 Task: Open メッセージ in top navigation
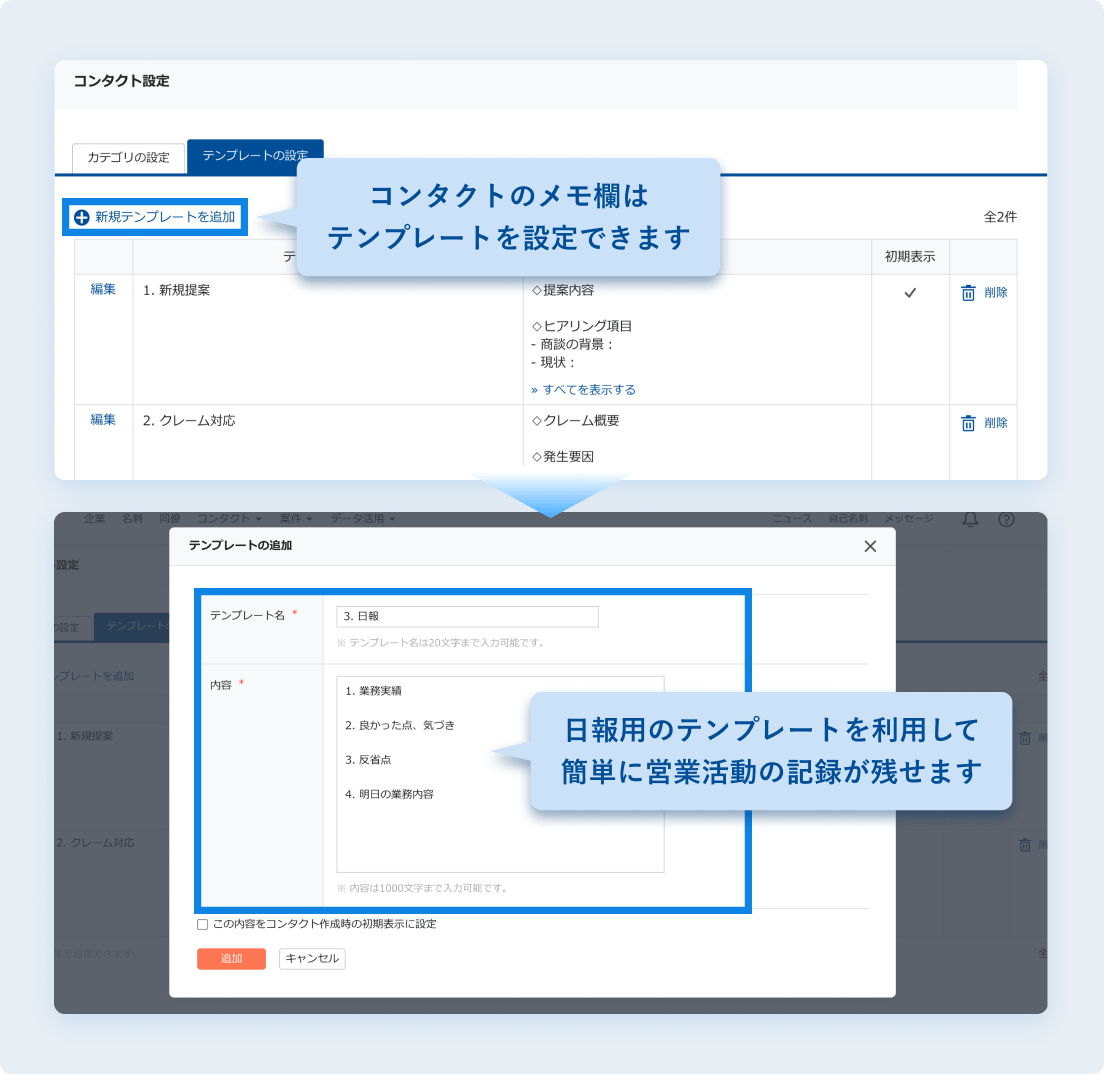[908, 519]
